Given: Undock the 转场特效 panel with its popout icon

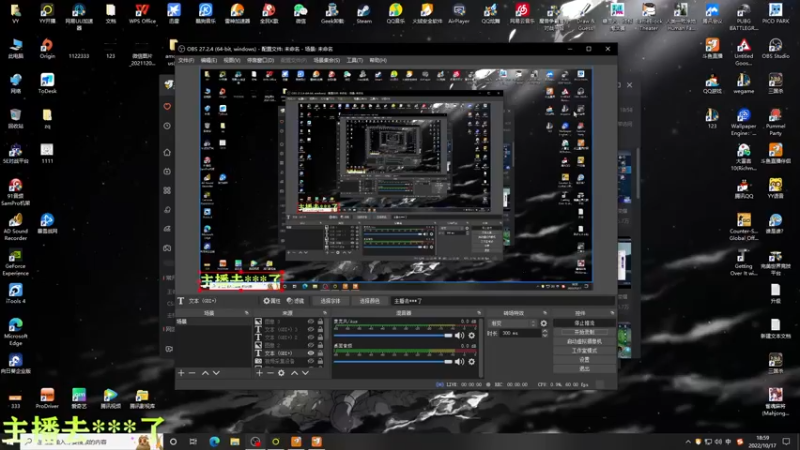Looking at the screenshot, I should pos(544,313).
